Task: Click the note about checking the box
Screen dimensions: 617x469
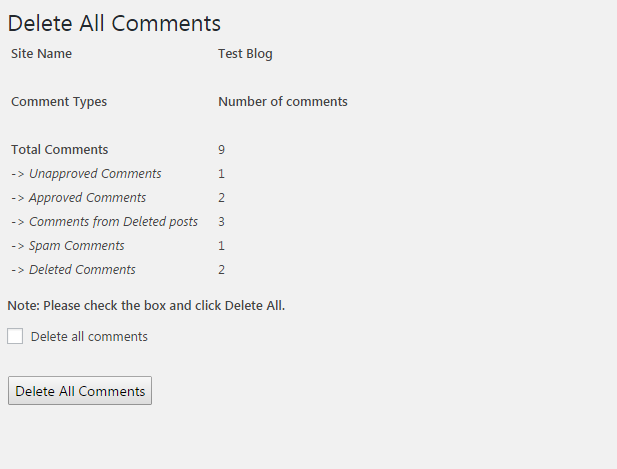Action: pyautogui.click(x=146, y=306)
